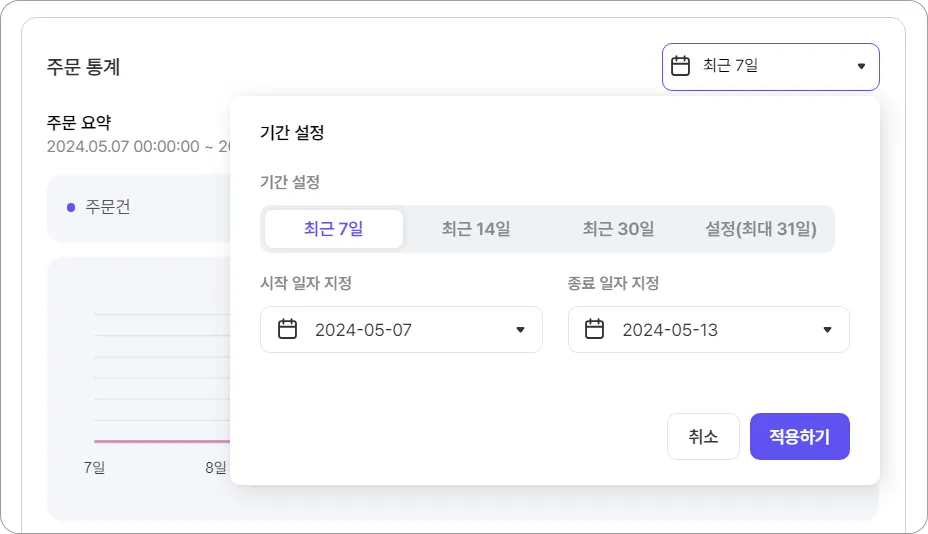
Task: Expand the top period dropdown arrow
Action: (x=861, y=67)
